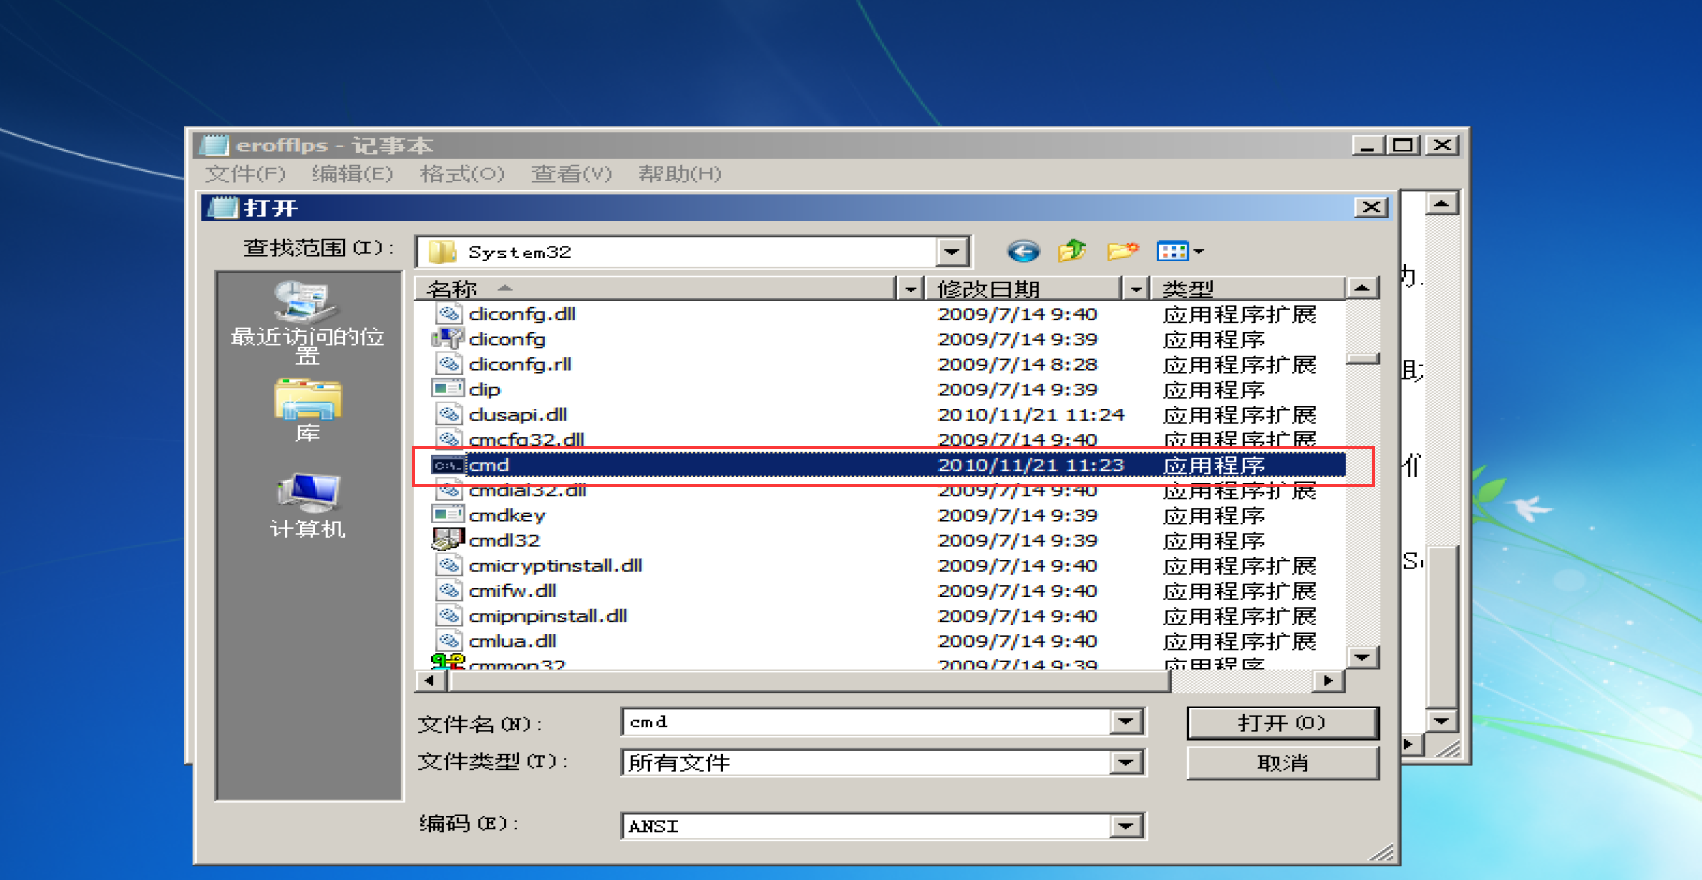Image resolution: width=1702 pixels, height=880 pixels.
Task: Select the cmicryptinstall.dll file name
Action: coord(555,565)
